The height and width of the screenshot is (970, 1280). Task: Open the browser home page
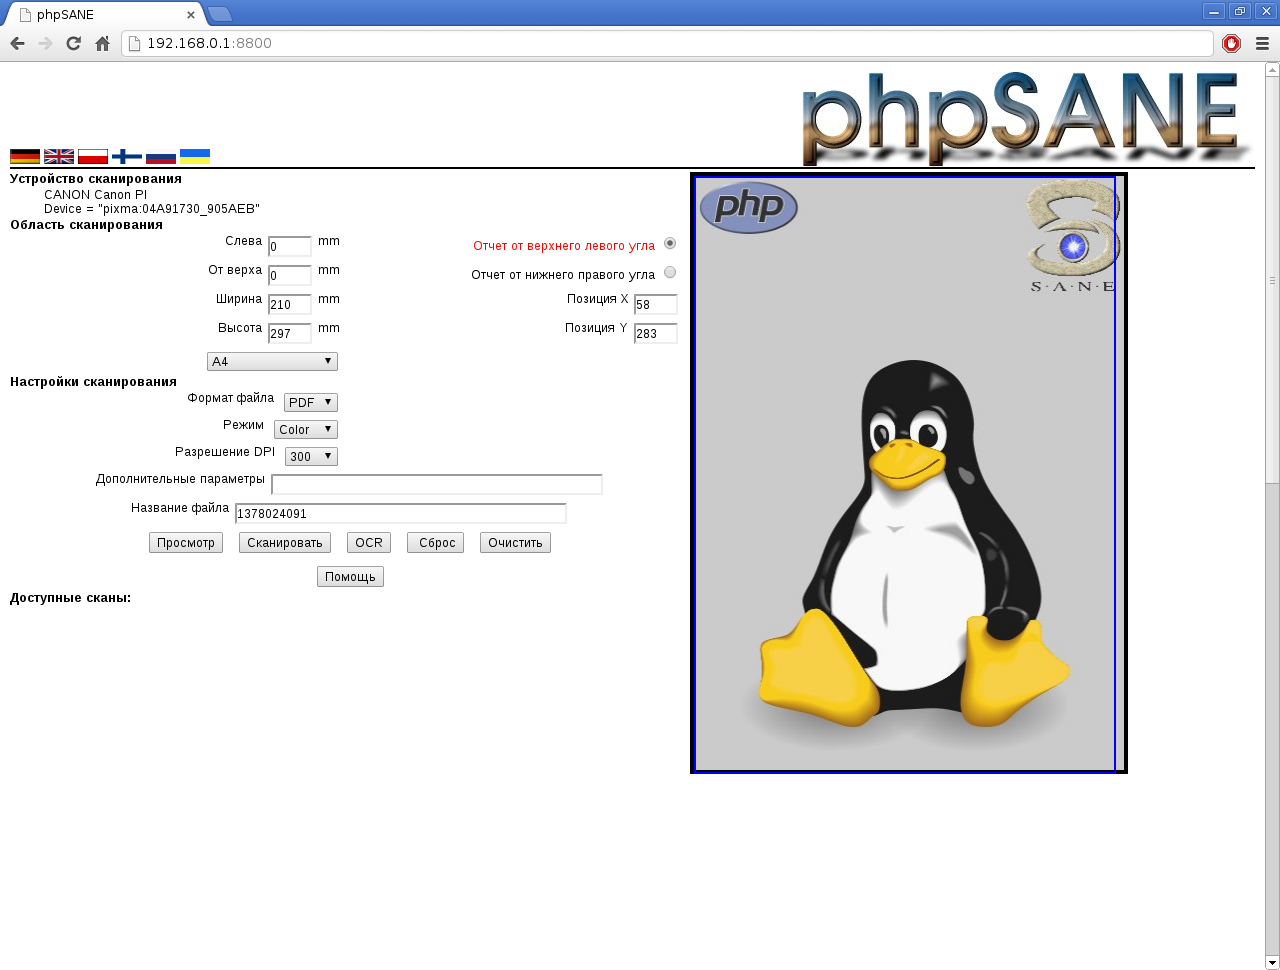[102, 43]
